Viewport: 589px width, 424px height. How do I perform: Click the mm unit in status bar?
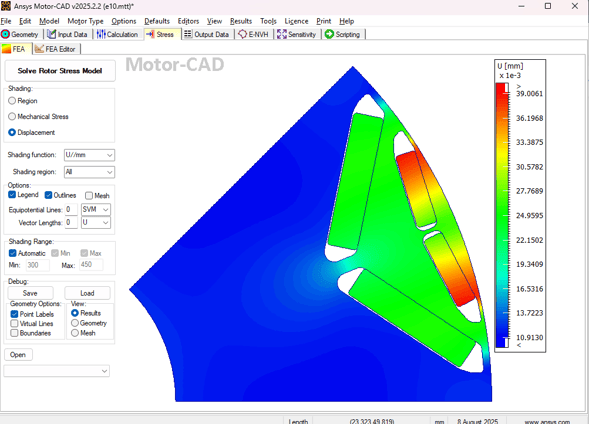[x=439, y=421]
